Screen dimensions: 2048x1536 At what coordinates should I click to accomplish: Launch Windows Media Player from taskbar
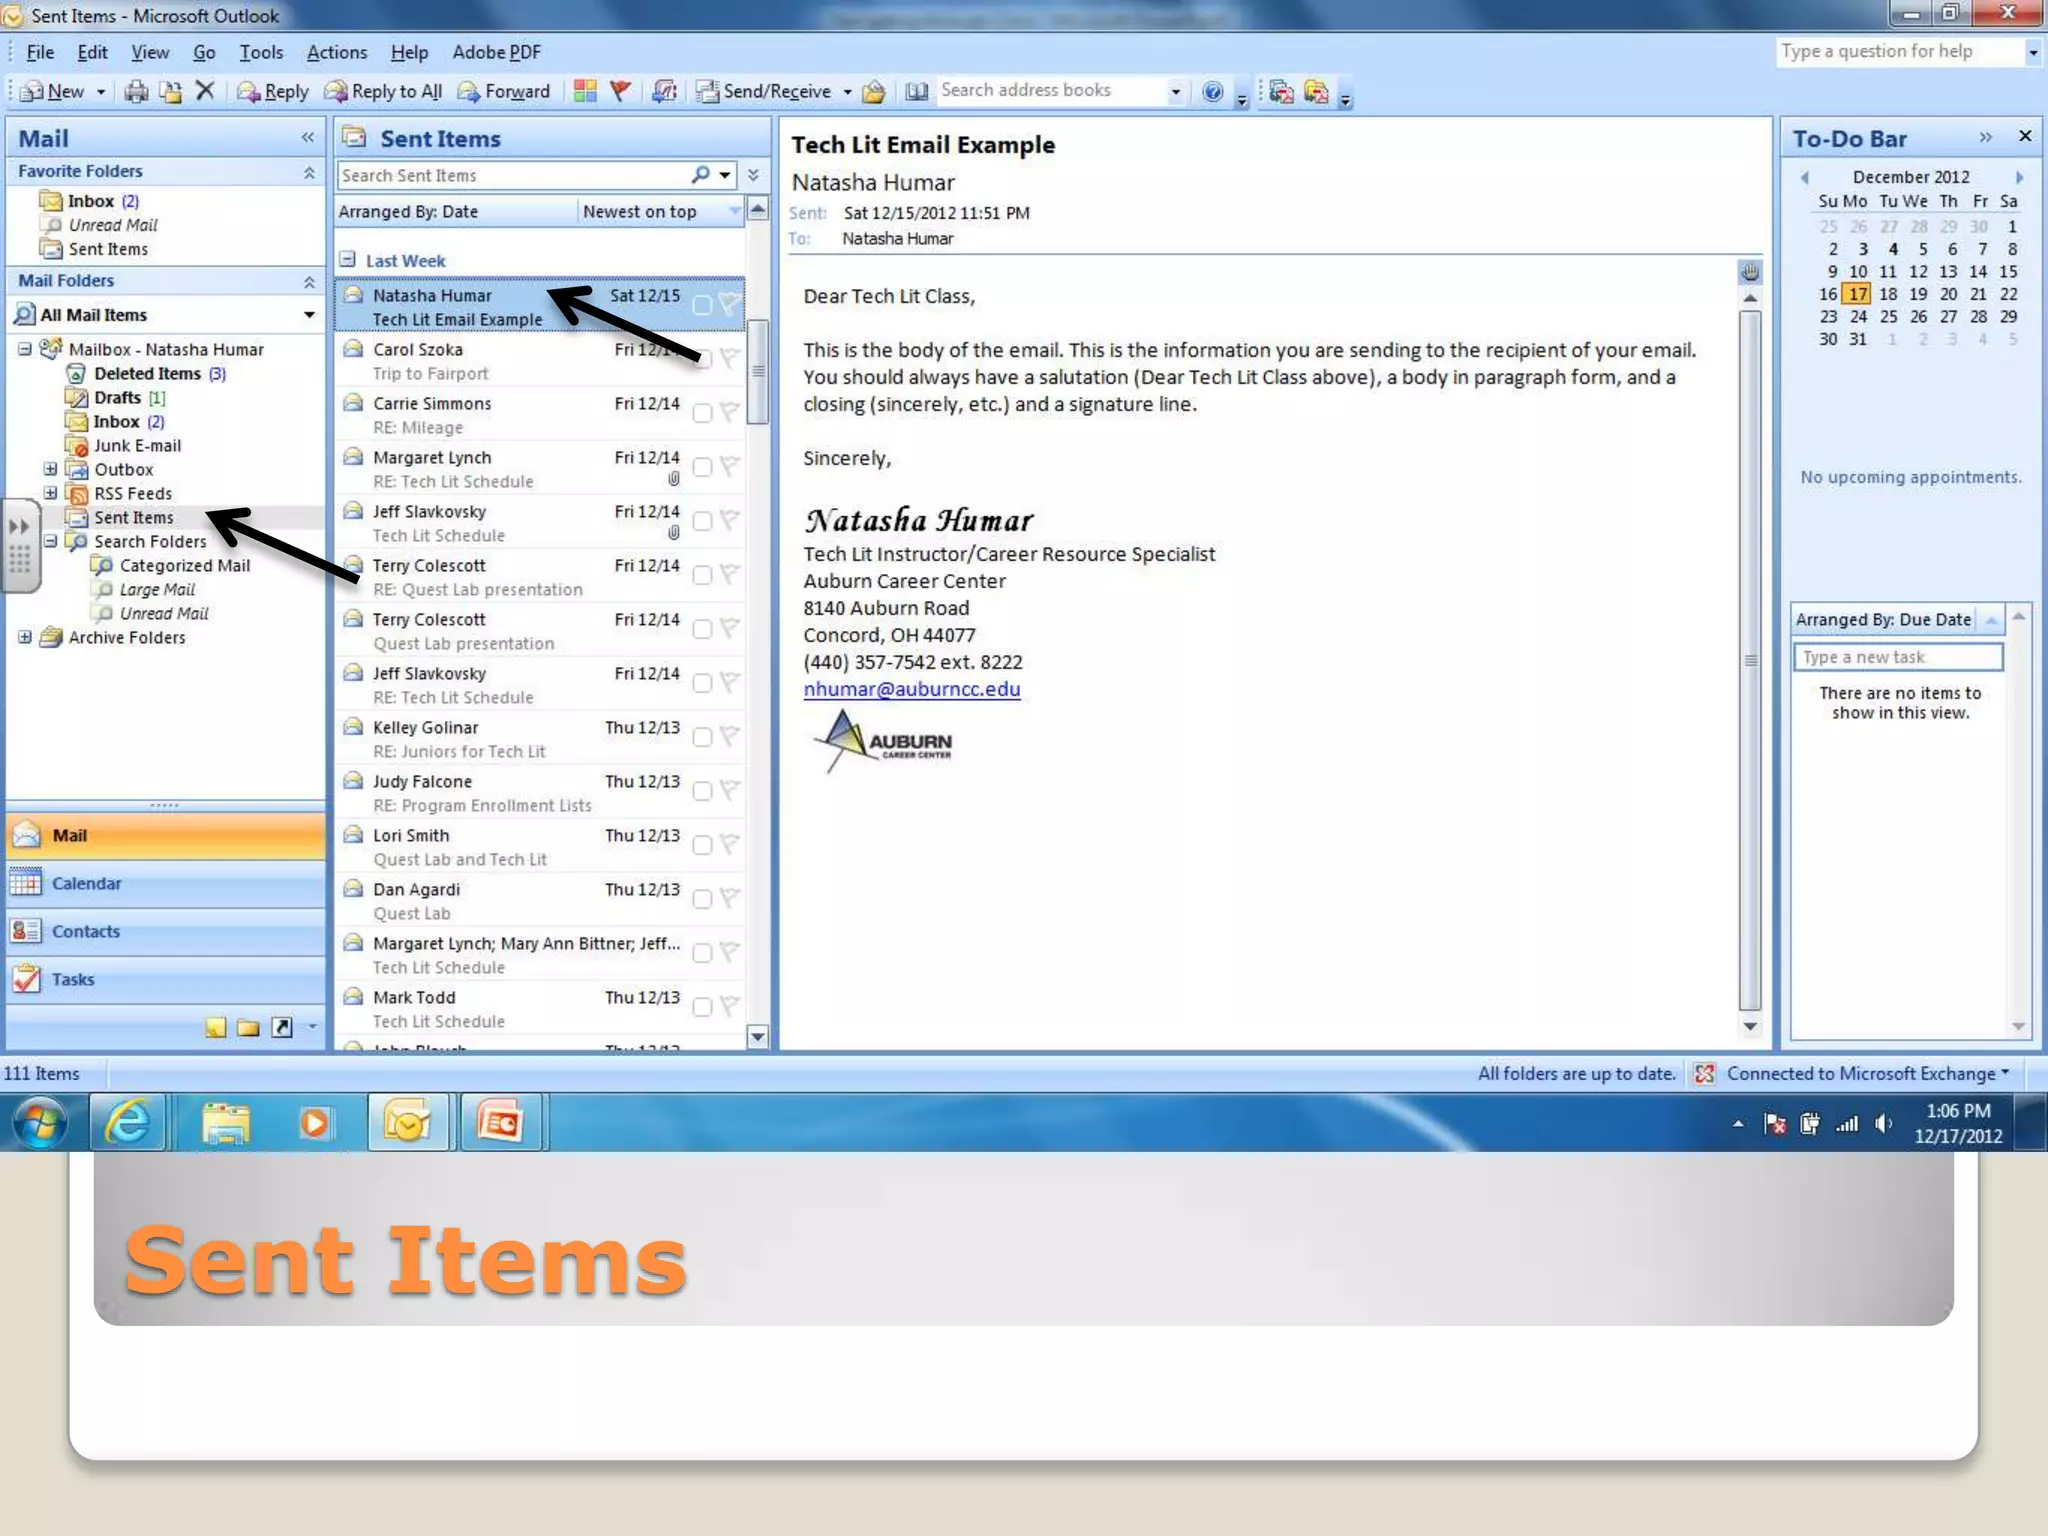point(314,1122)
